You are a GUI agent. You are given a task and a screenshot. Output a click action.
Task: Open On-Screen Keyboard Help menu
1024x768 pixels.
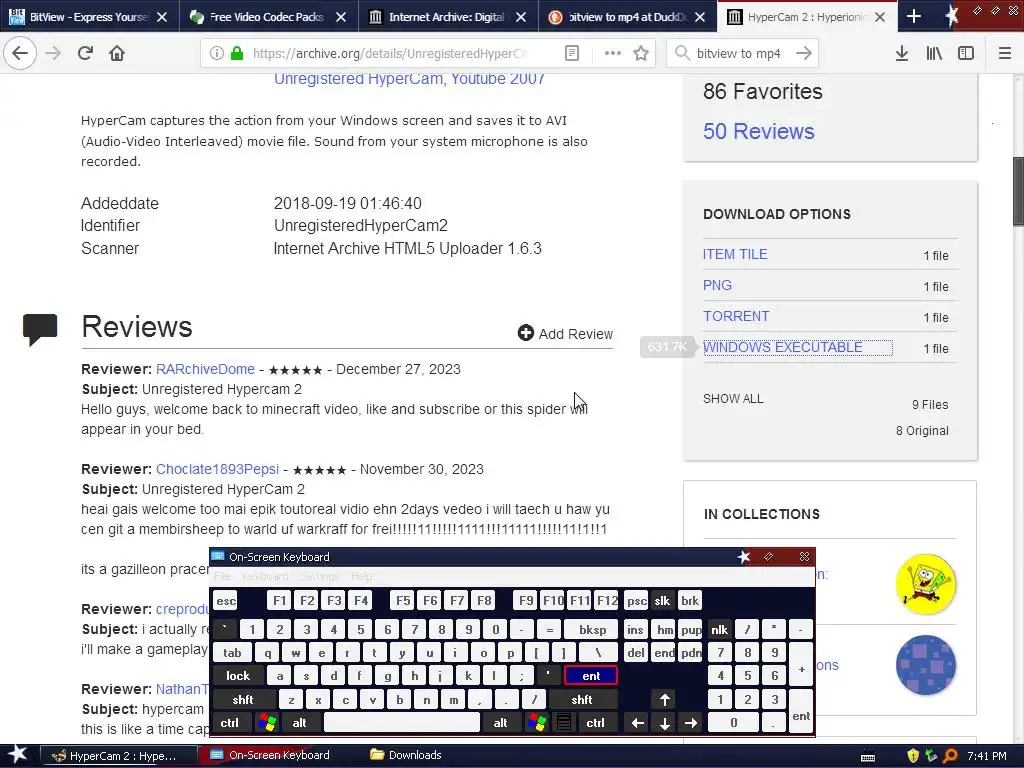(x=361, y=576)
